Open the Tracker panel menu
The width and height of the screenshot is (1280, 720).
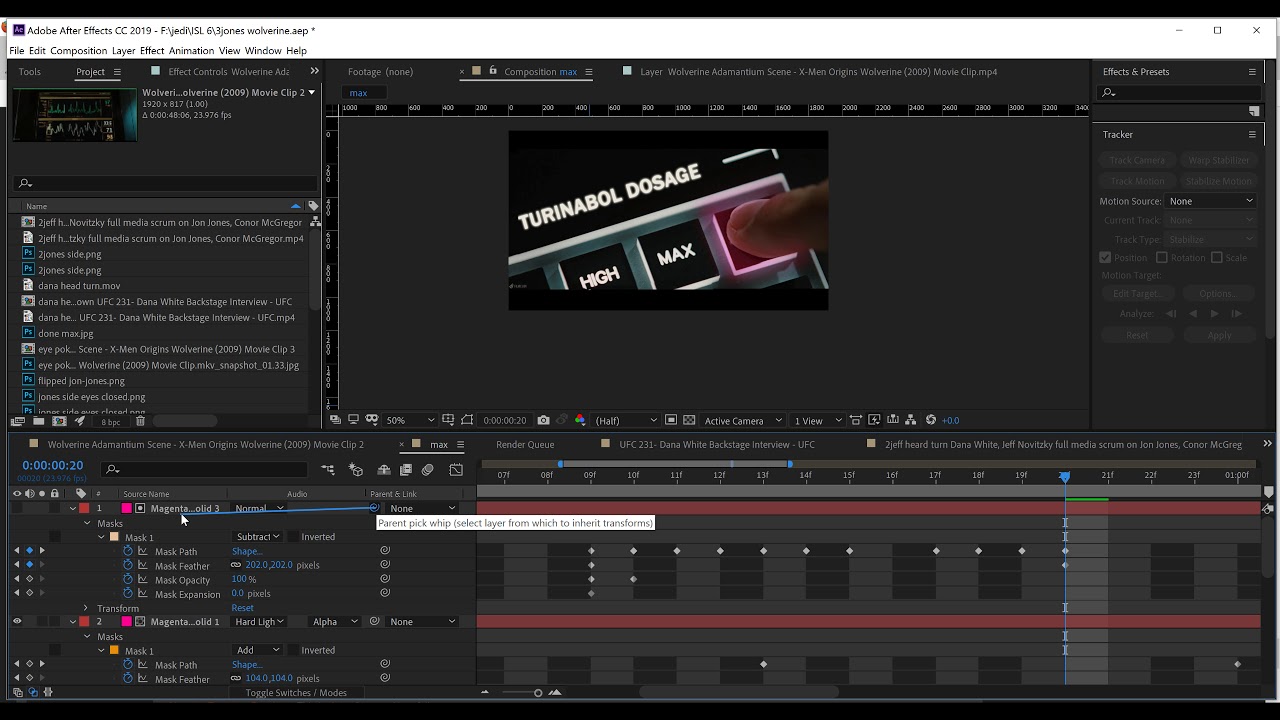coord(1252,134)
